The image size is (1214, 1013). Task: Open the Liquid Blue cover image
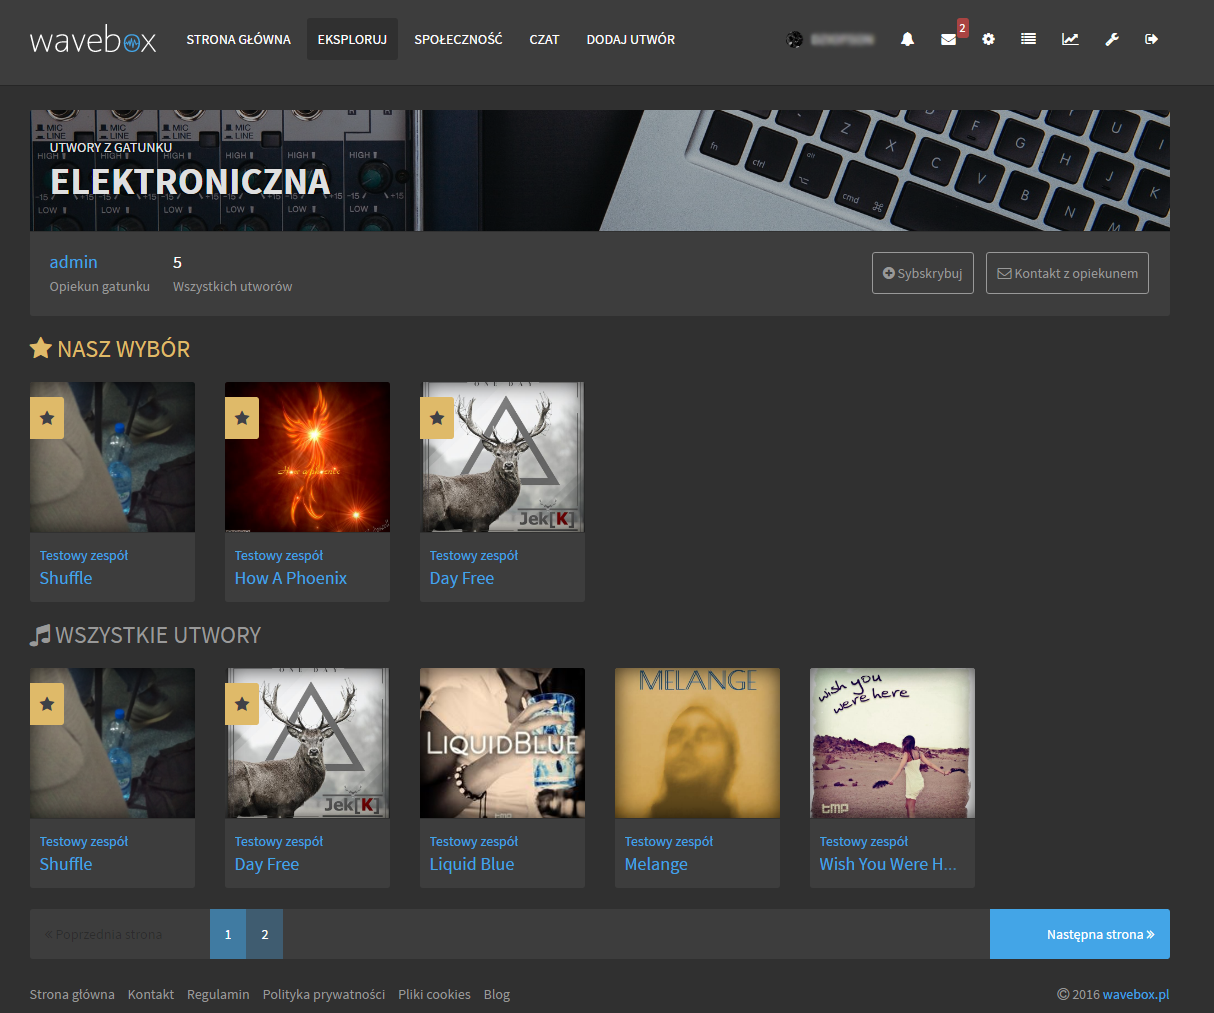tap(502, 743)
